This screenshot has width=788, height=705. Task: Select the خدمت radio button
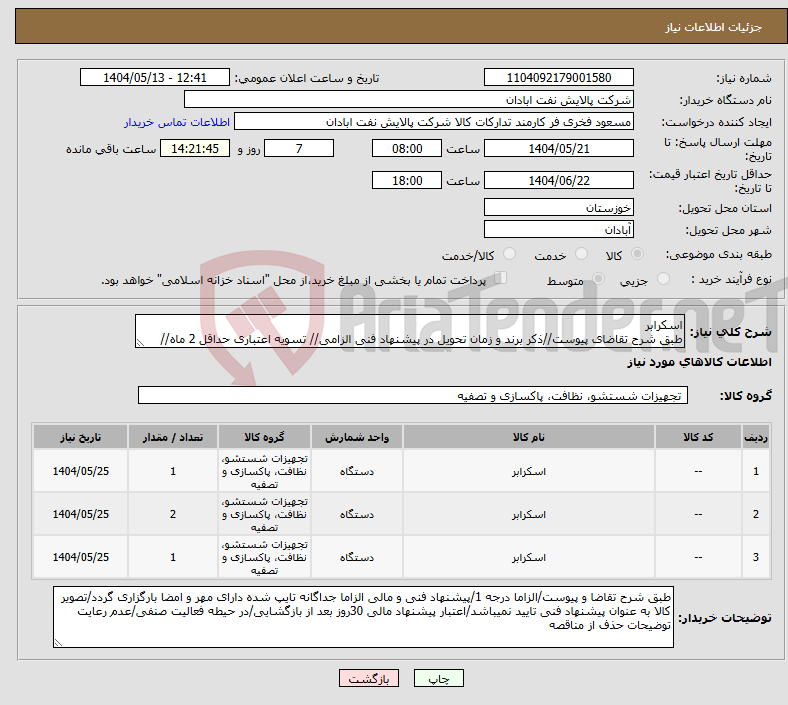[581, 254]
